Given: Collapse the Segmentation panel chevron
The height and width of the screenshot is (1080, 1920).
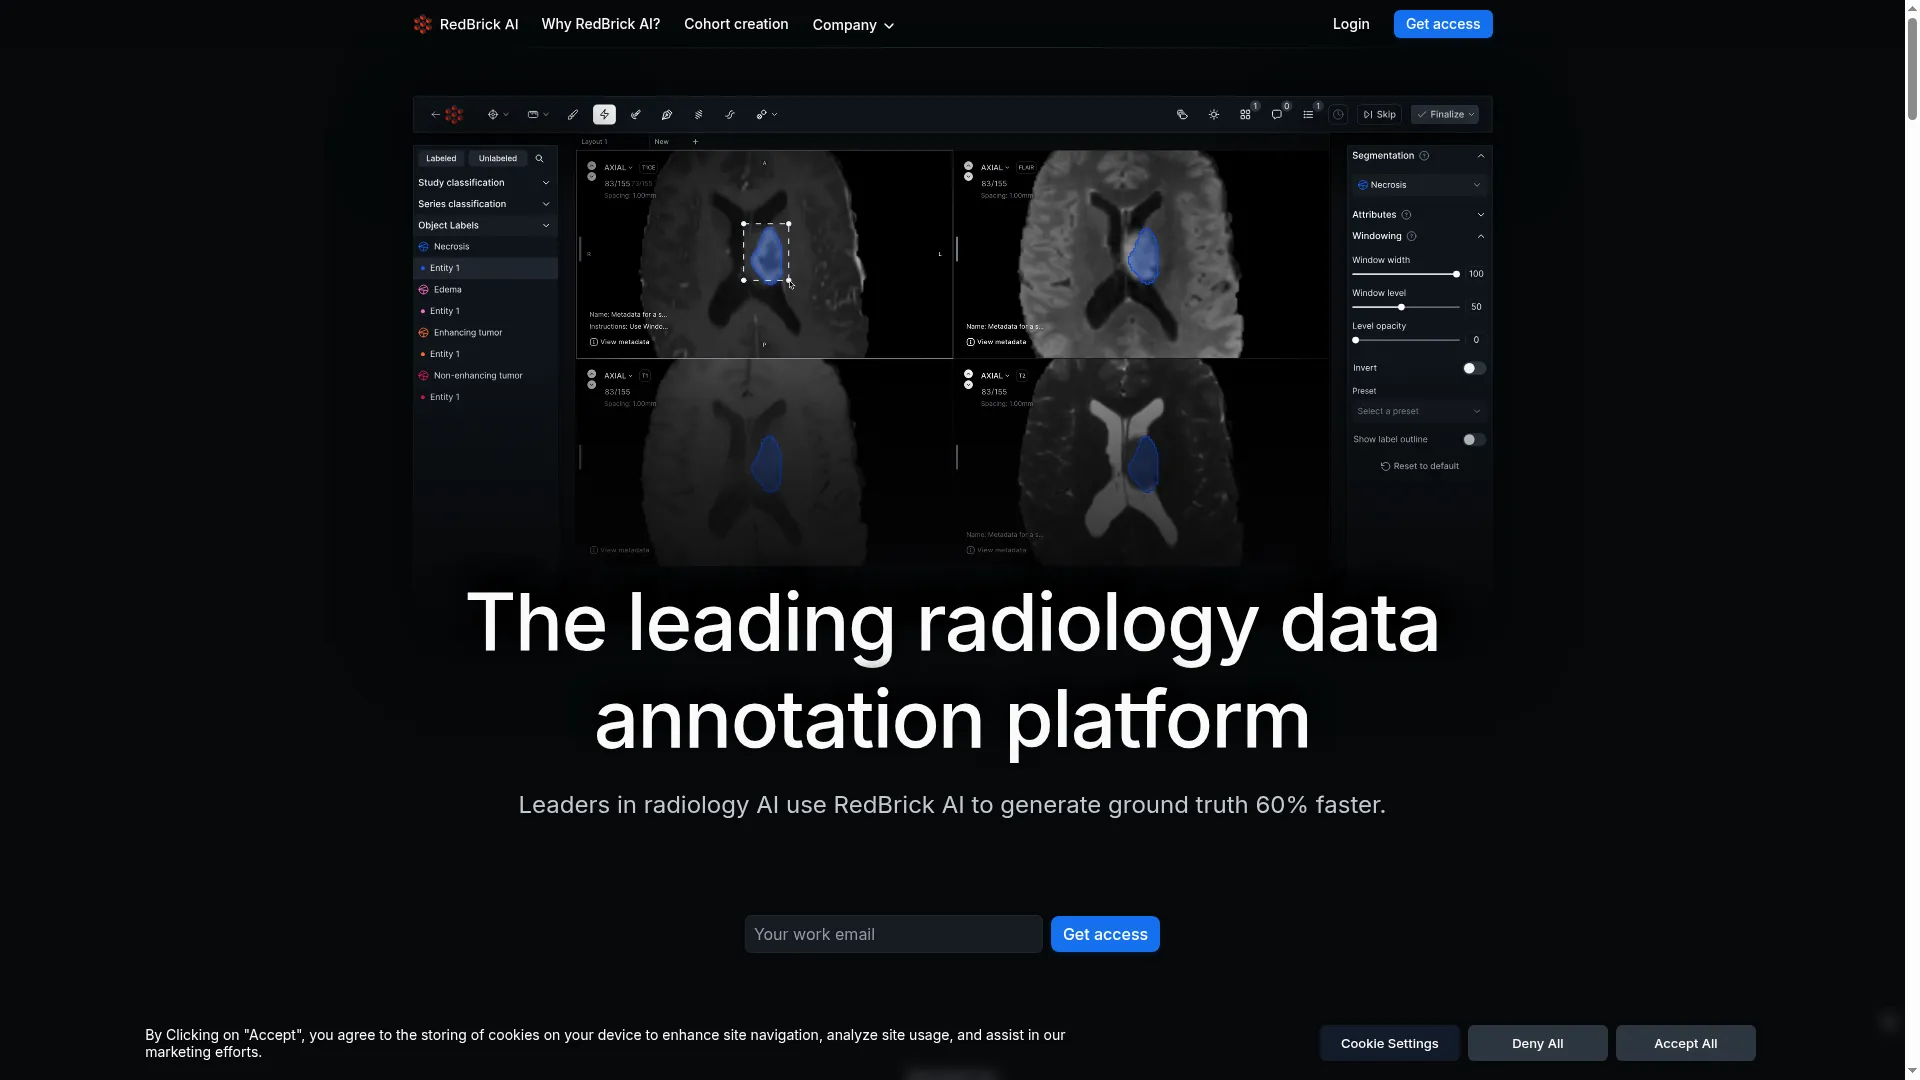Looking at the screenshot, I should click(x=1481, y=156).
